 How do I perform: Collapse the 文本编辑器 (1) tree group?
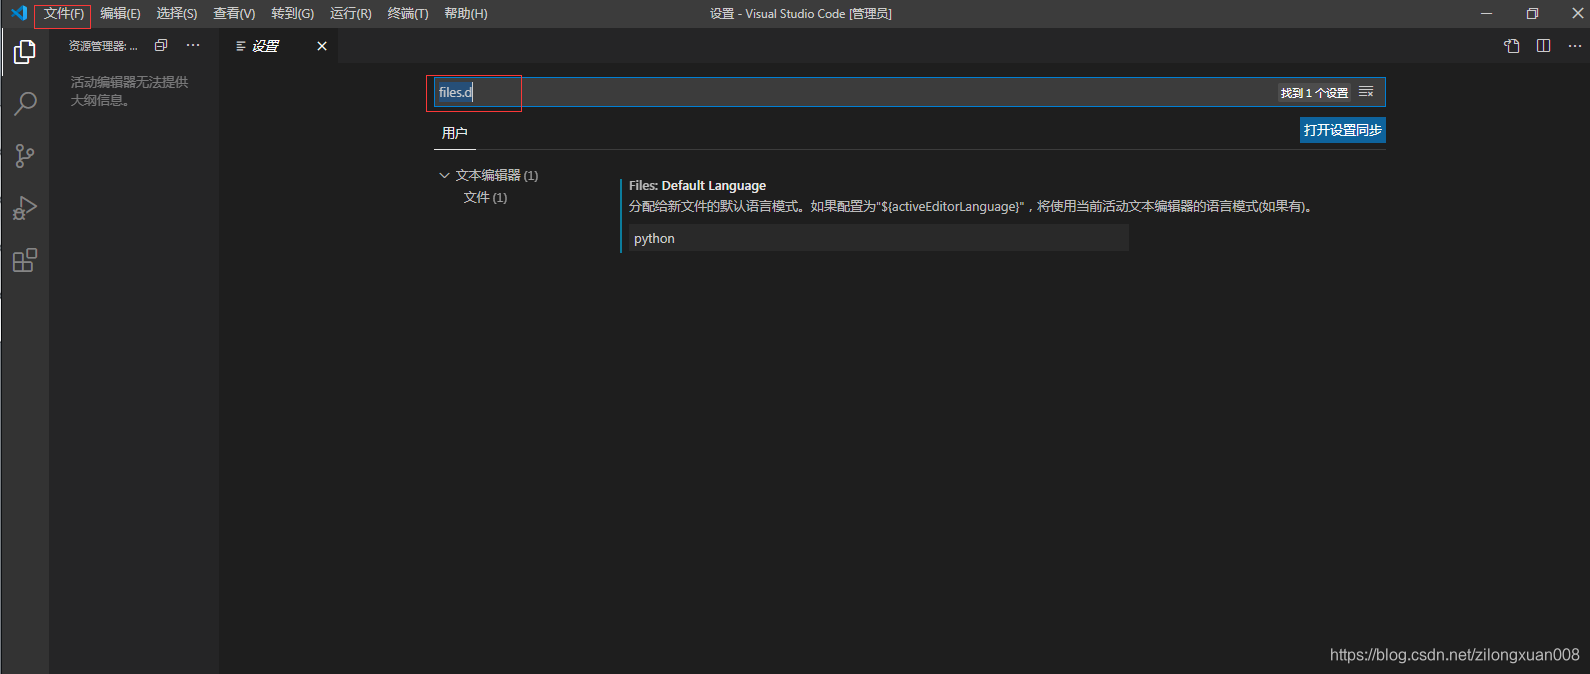pos(445,175)
